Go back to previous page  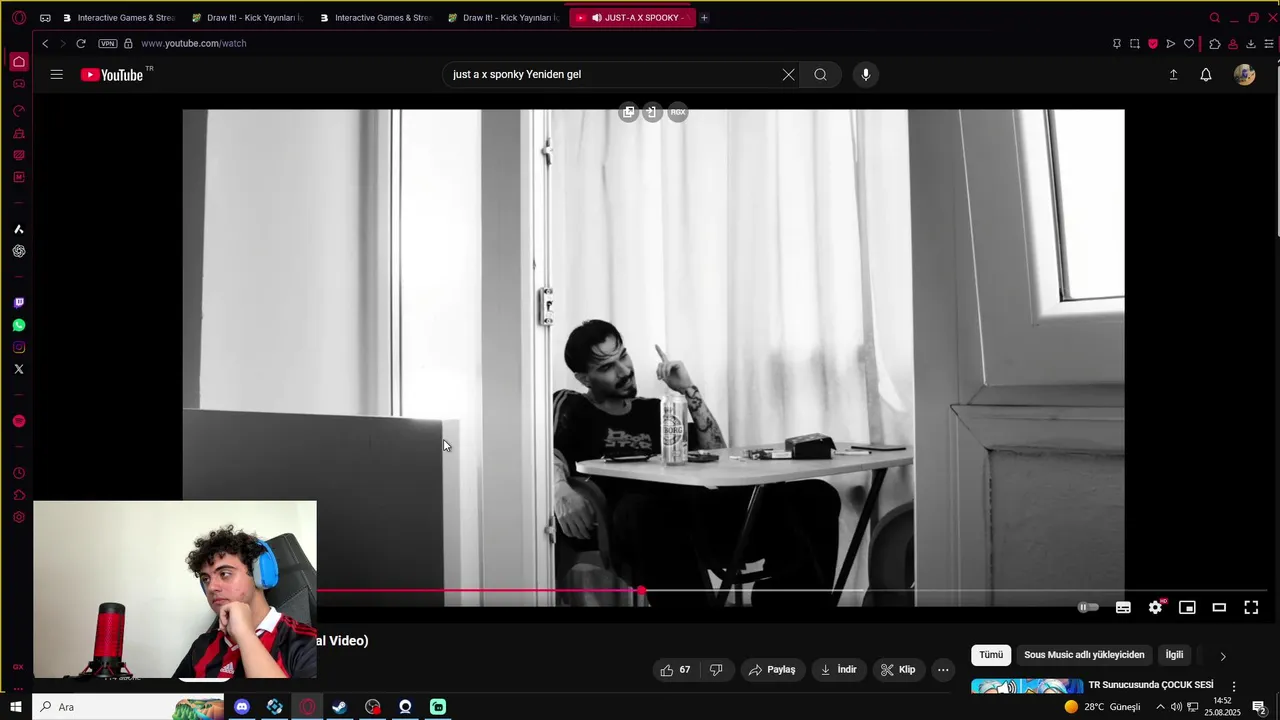tap(45, 43)
